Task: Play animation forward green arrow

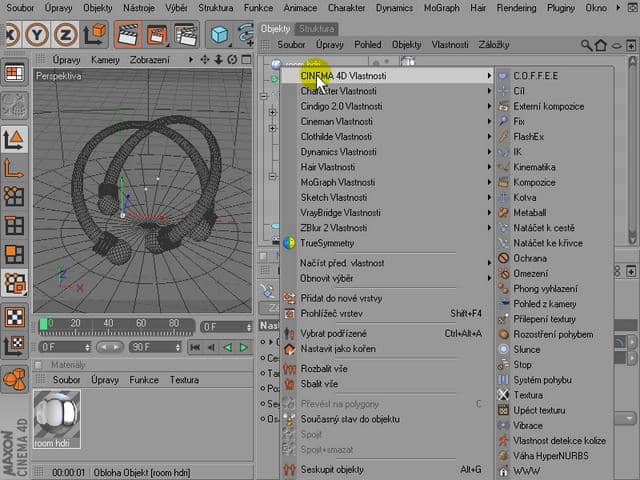Action: tap(244, 347)
